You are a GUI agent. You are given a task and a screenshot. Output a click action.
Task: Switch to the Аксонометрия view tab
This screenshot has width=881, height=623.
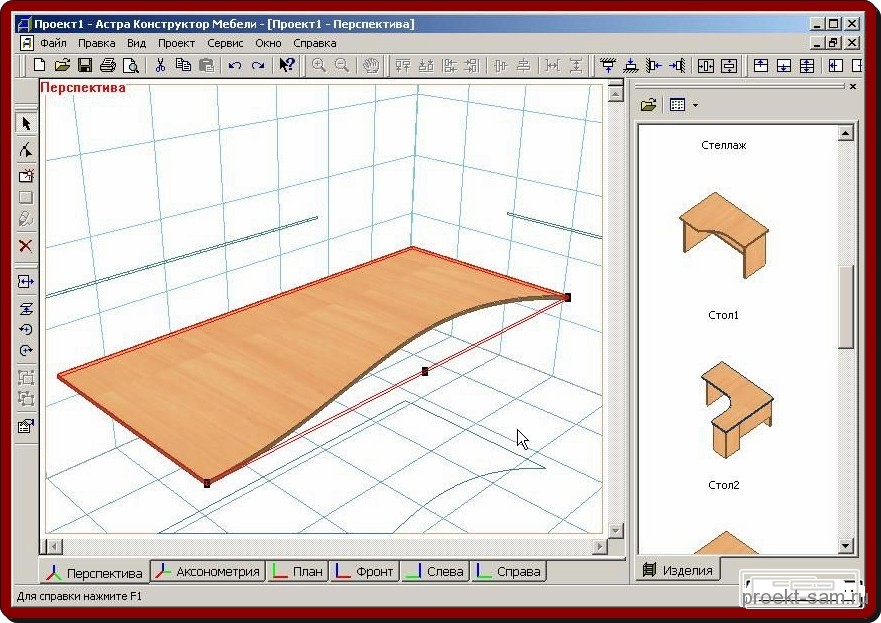pyautogui.click(x=208, y=572)
